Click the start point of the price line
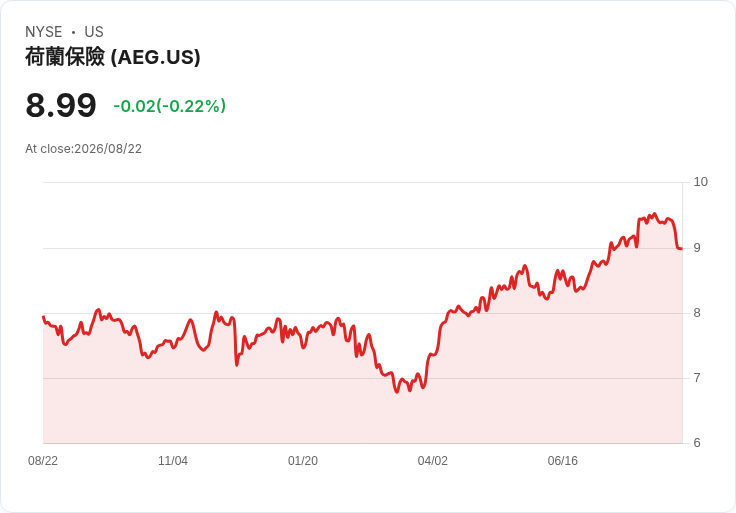Screen dimensions: 736x513 tap(43, 317)
